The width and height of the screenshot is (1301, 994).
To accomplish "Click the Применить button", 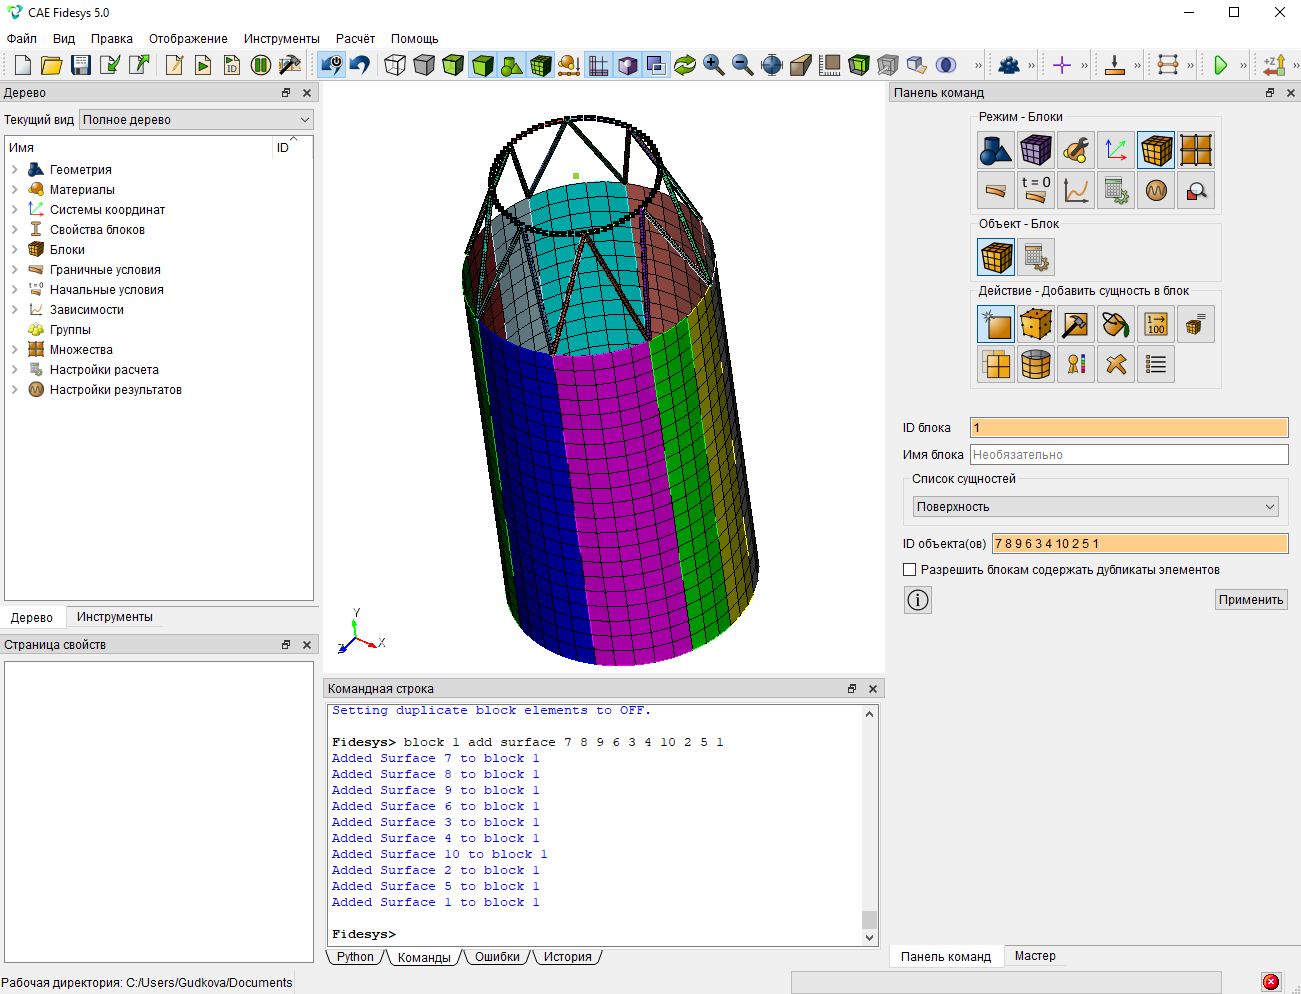I will pyautogui.click(x=1251, y=600).
